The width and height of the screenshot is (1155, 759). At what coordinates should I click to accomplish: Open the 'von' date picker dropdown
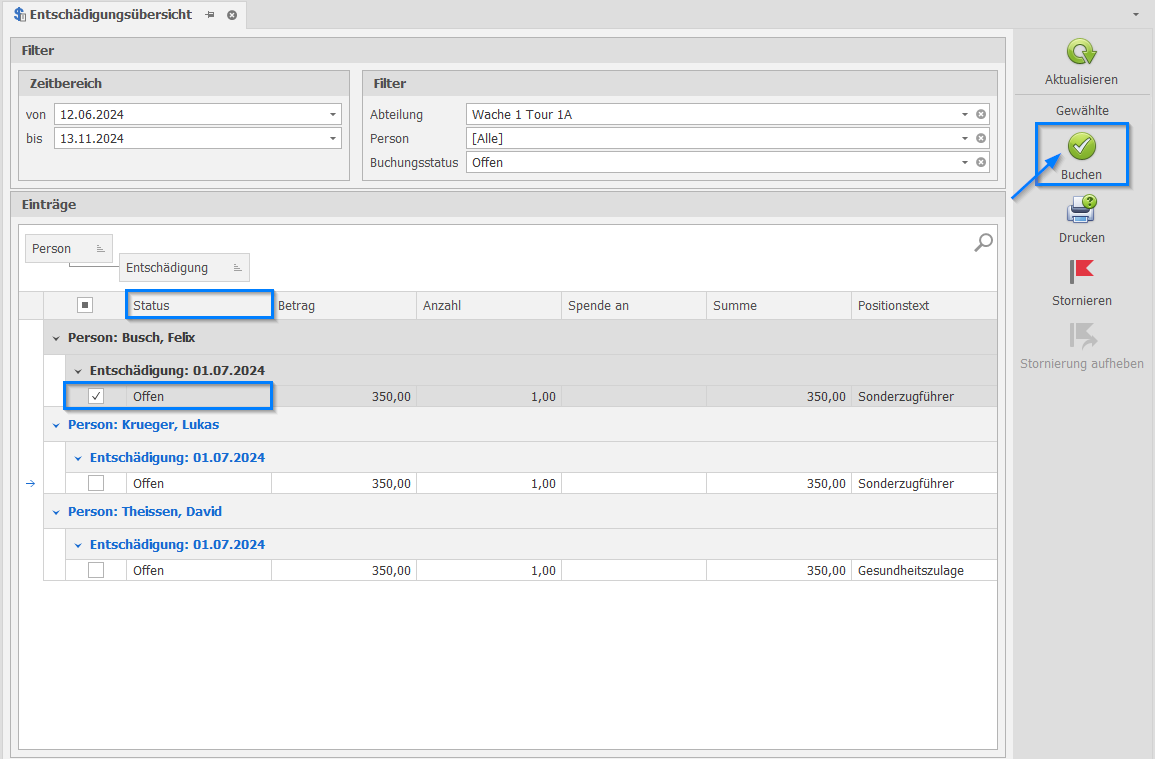(x=332, y=115)
